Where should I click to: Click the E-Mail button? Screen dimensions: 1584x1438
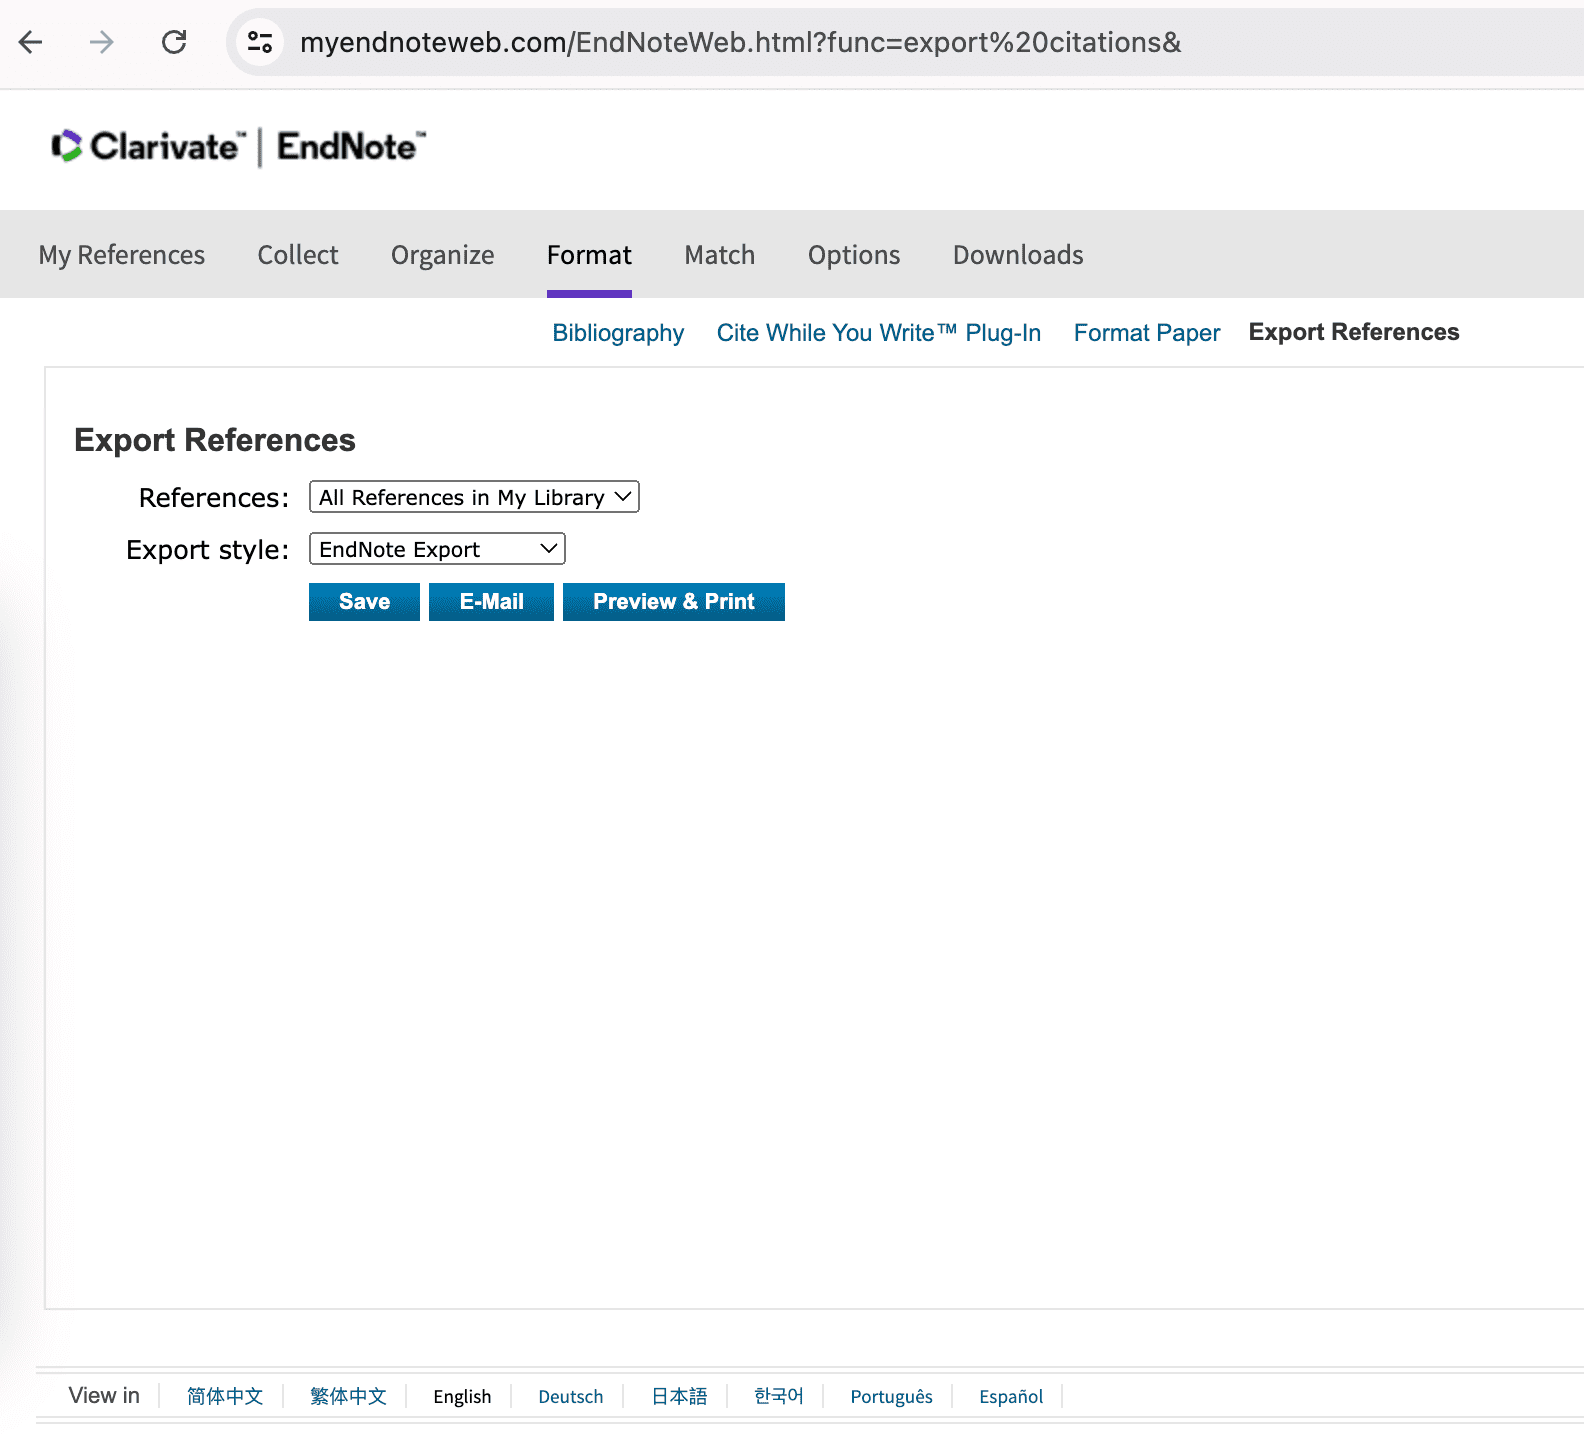491,602
